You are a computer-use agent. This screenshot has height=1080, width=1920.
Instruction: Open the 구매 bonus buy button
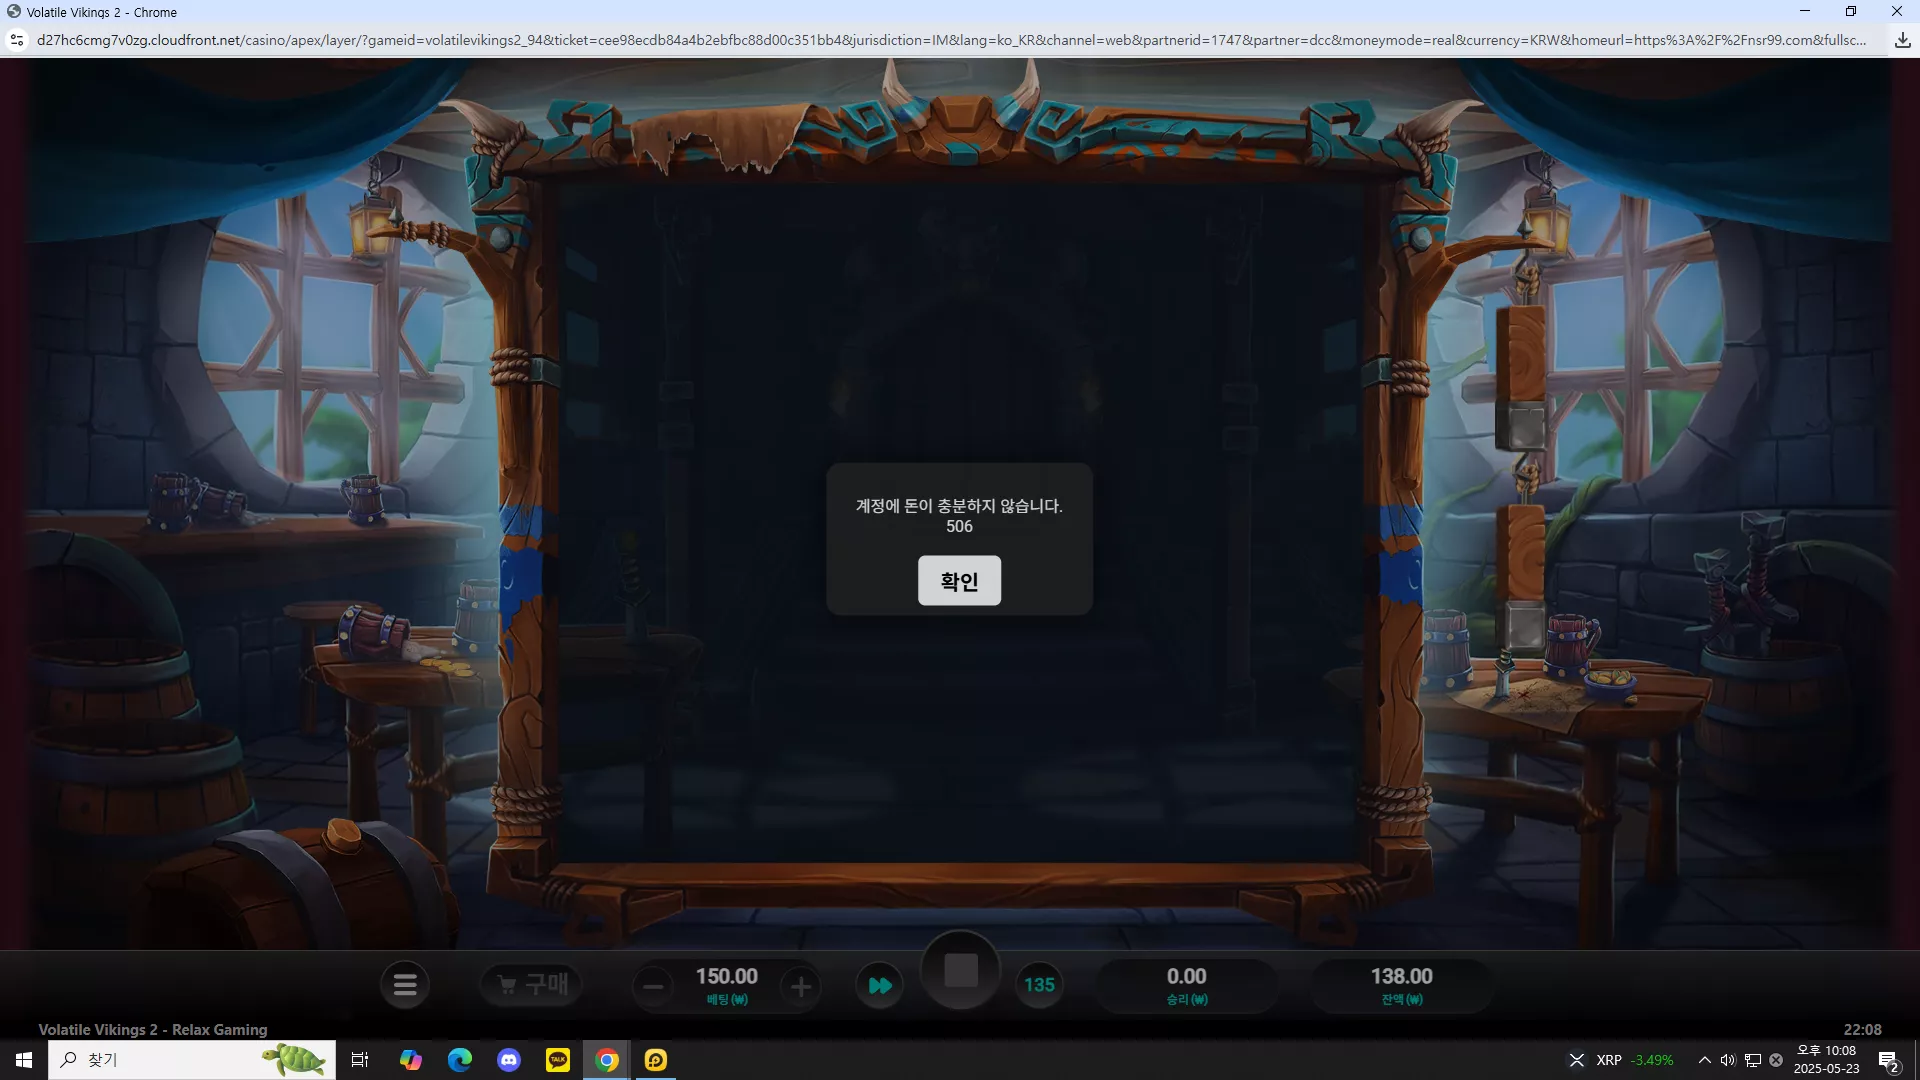(x=532, y=985)
